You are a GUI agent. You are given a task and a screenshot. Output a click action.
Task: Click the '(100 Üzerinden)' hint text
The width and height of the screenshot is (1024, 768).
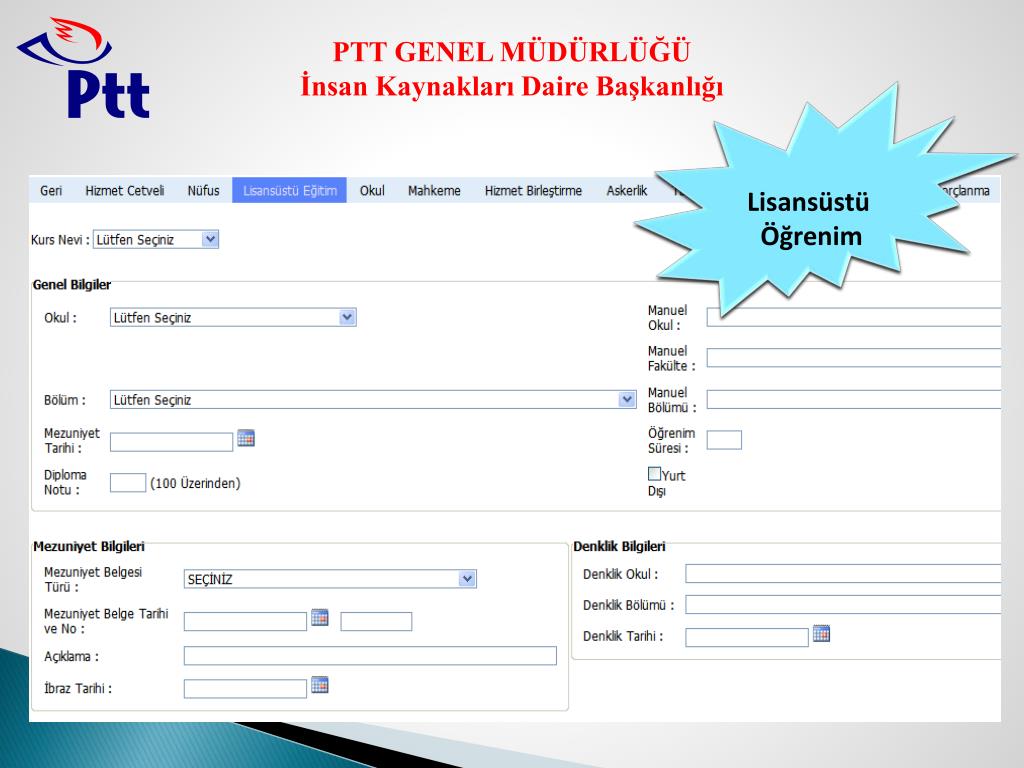click(195, 483)
